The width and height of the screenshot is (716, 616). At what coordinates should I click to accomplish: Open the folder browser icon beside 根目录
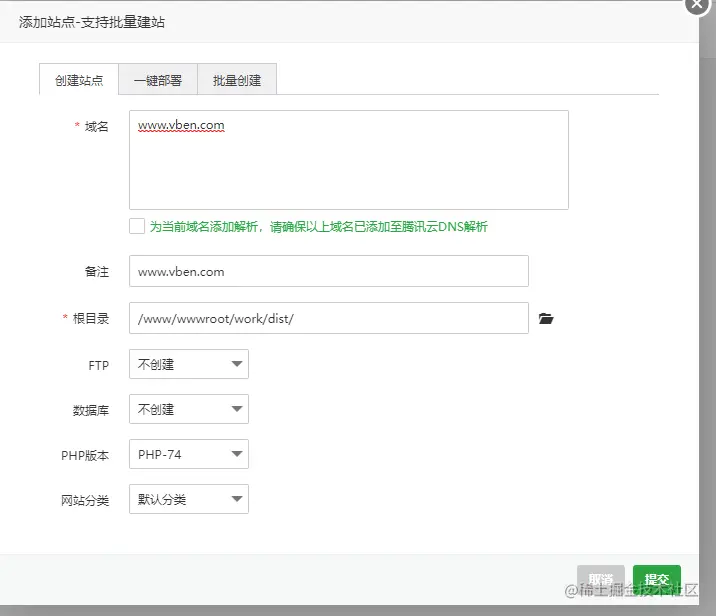click(x=546, y=318)
